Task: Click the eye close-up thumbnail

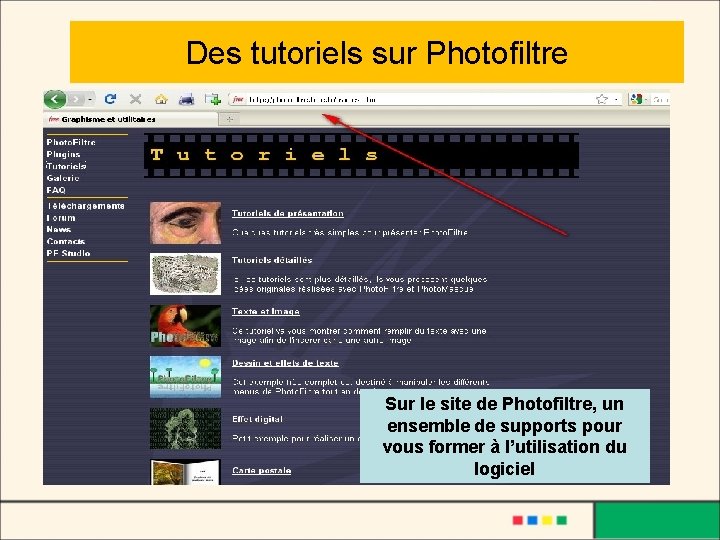Action: (x=186, y=223)
